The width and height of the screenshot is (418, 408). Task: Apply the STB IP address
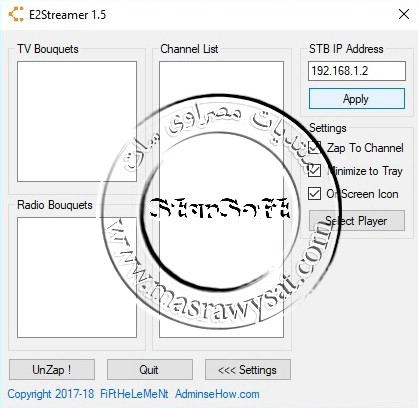coord(357,99)
